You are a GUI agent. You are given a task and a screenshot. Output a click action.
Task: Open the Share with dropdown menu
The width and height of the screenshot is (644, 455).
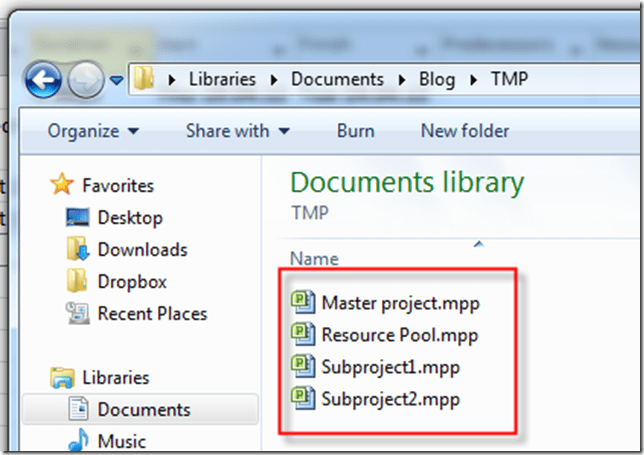point(238,131)
